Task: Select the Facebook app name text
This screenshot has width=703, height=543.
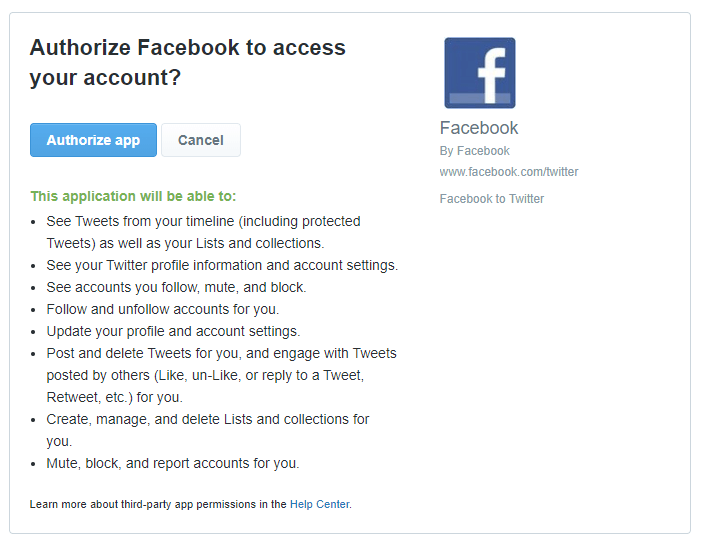Action: click(479, 128)
